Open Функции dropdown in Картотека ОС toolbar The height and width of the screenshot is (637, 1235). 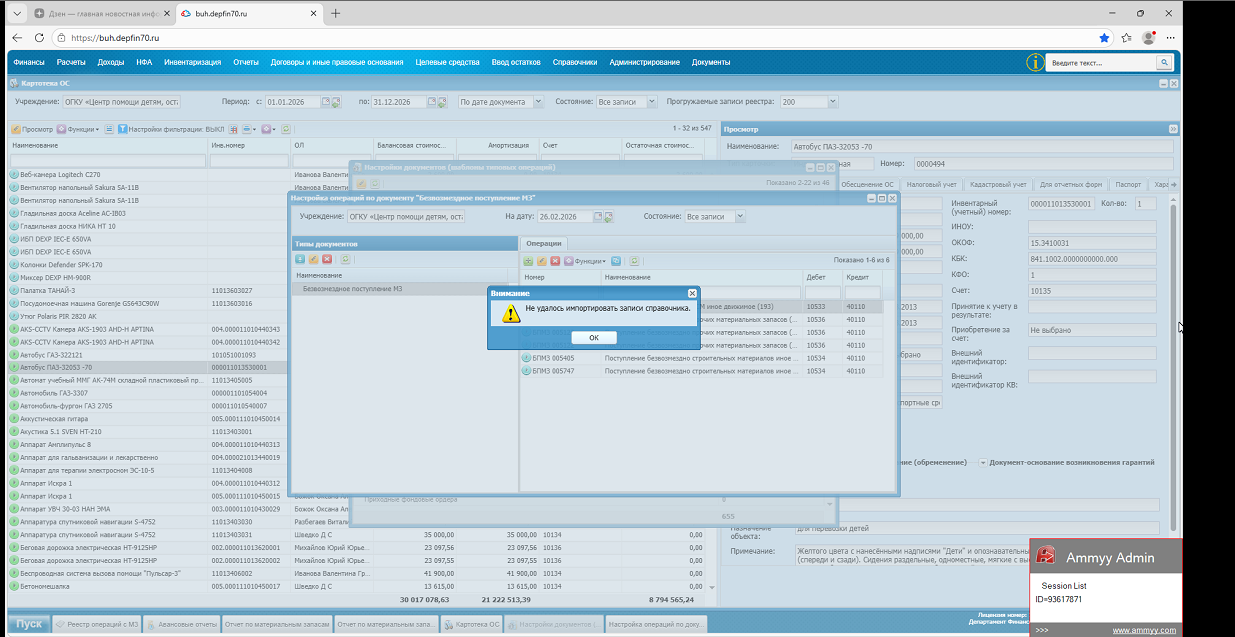tap(78, 129)
